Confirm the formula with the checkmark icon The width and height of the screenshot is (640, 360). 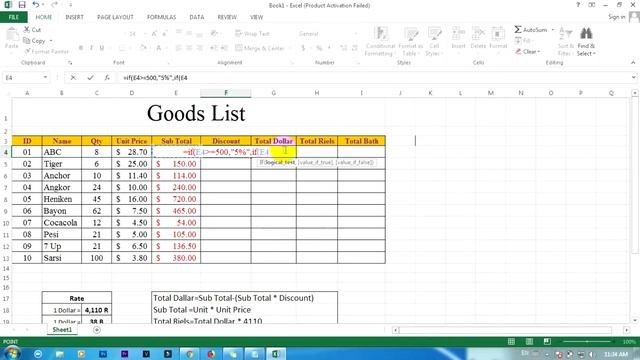coord(90,78)
